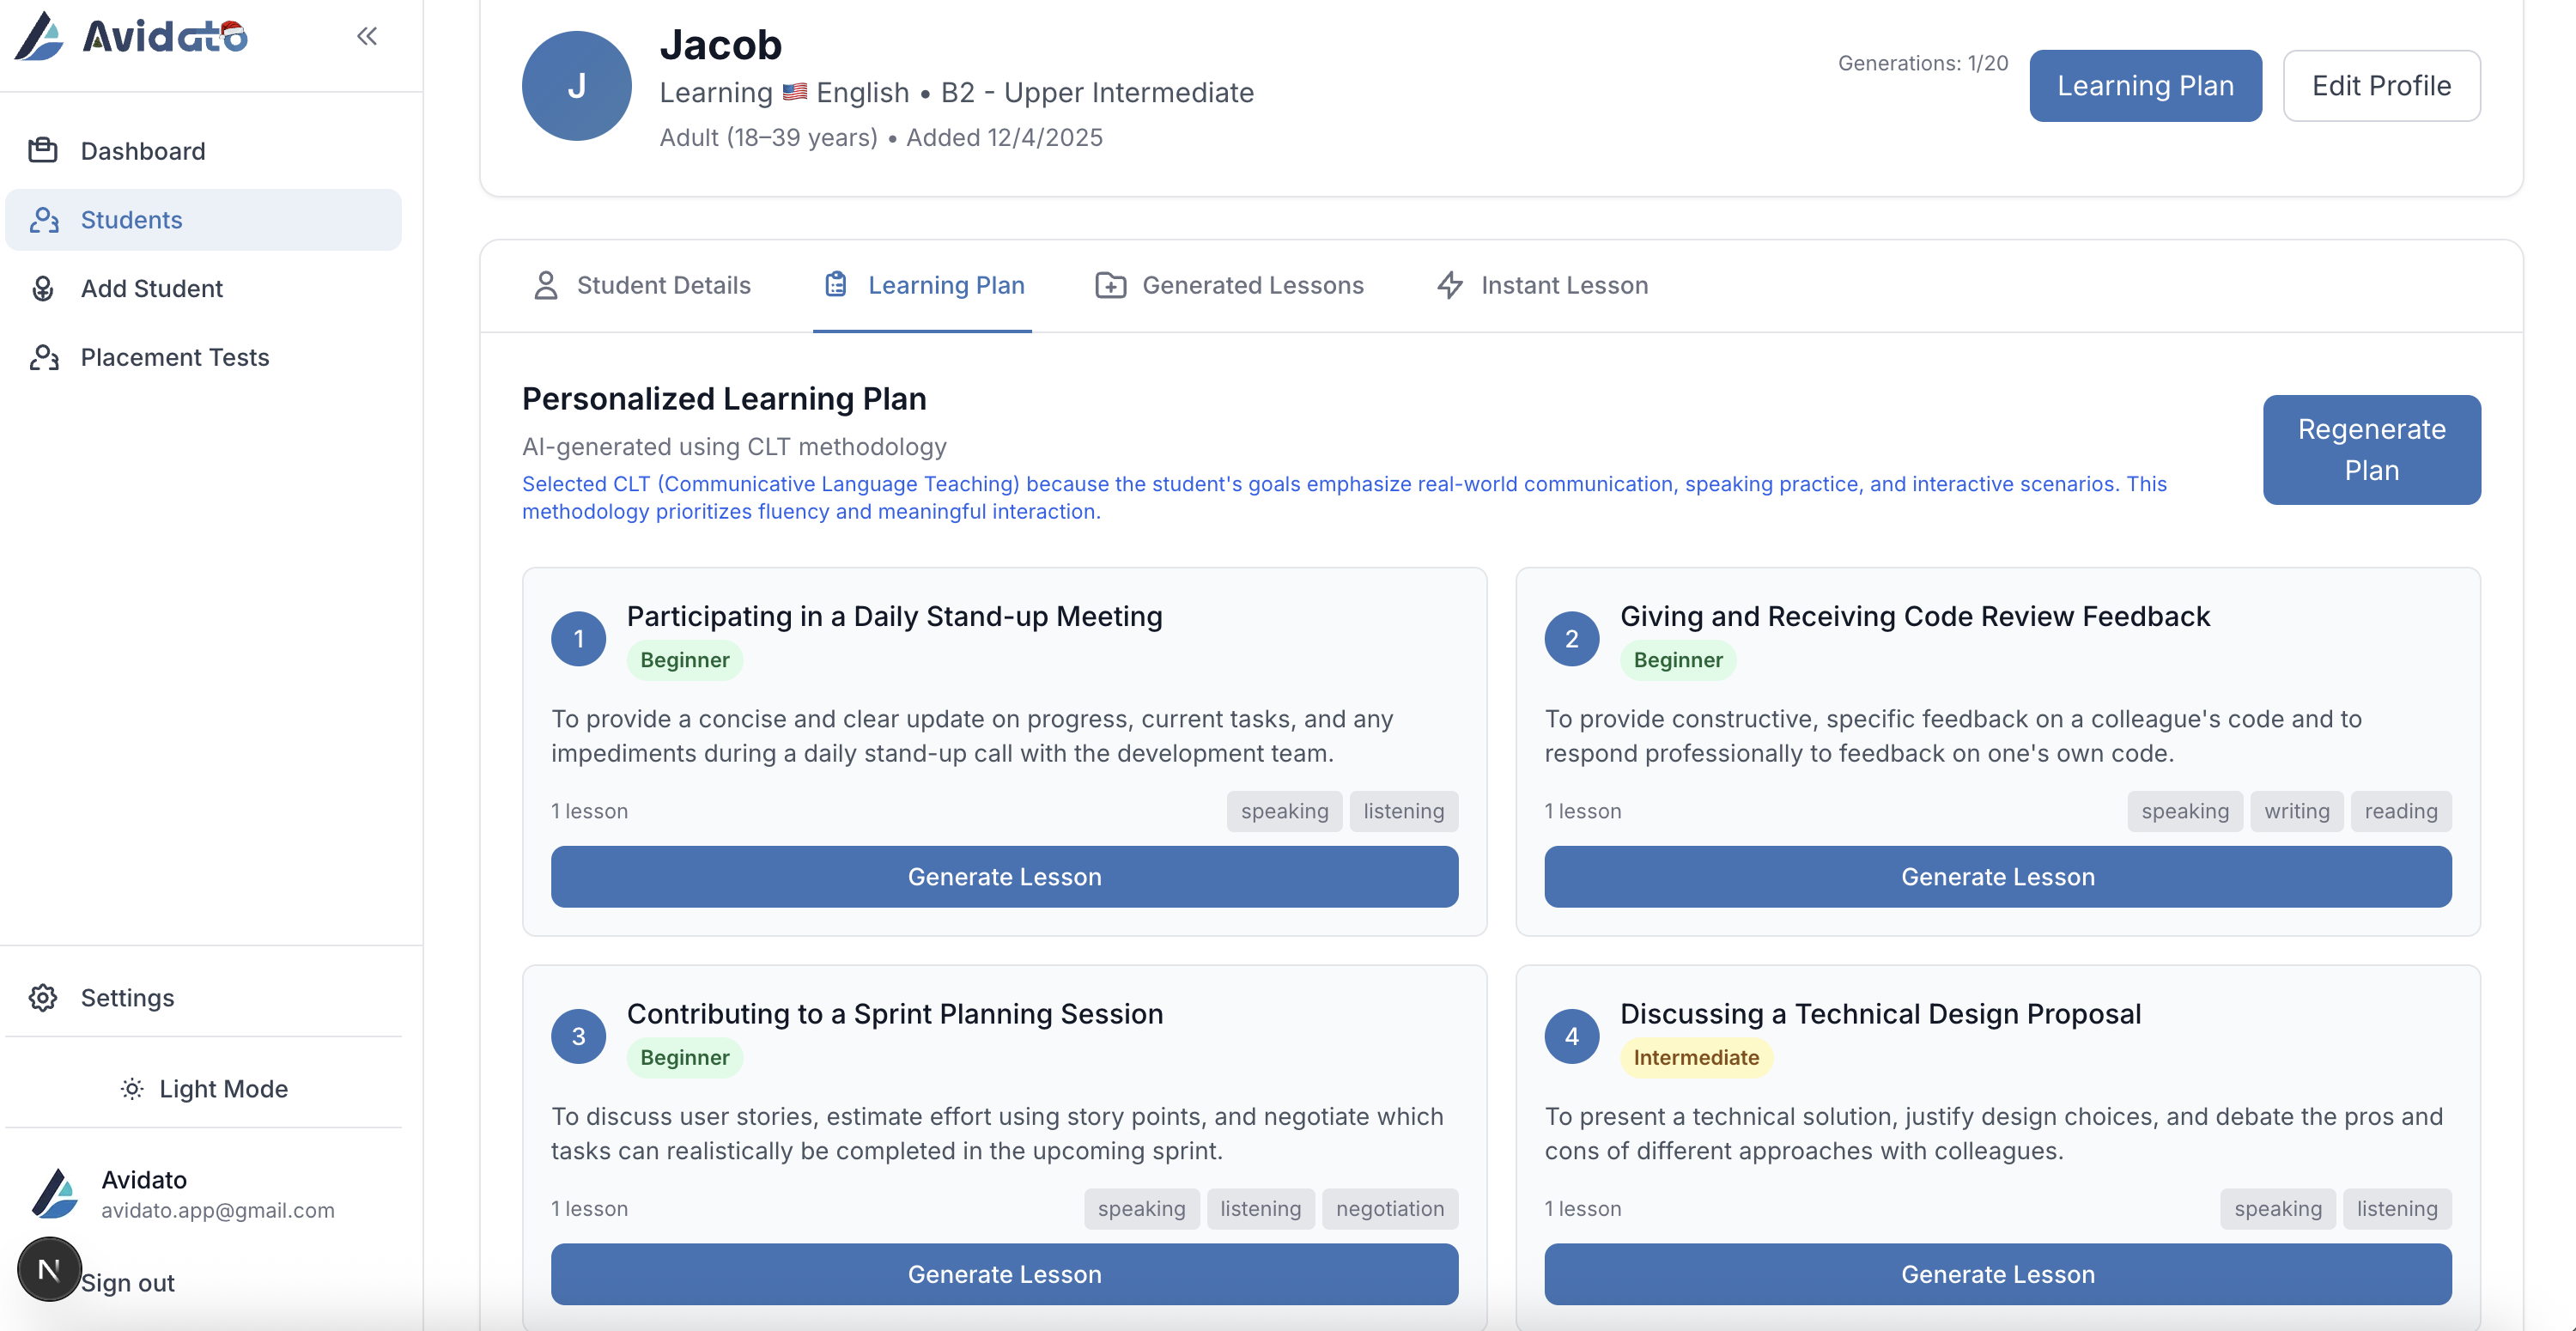Collapse the sidebar with double-chevron

367,37
